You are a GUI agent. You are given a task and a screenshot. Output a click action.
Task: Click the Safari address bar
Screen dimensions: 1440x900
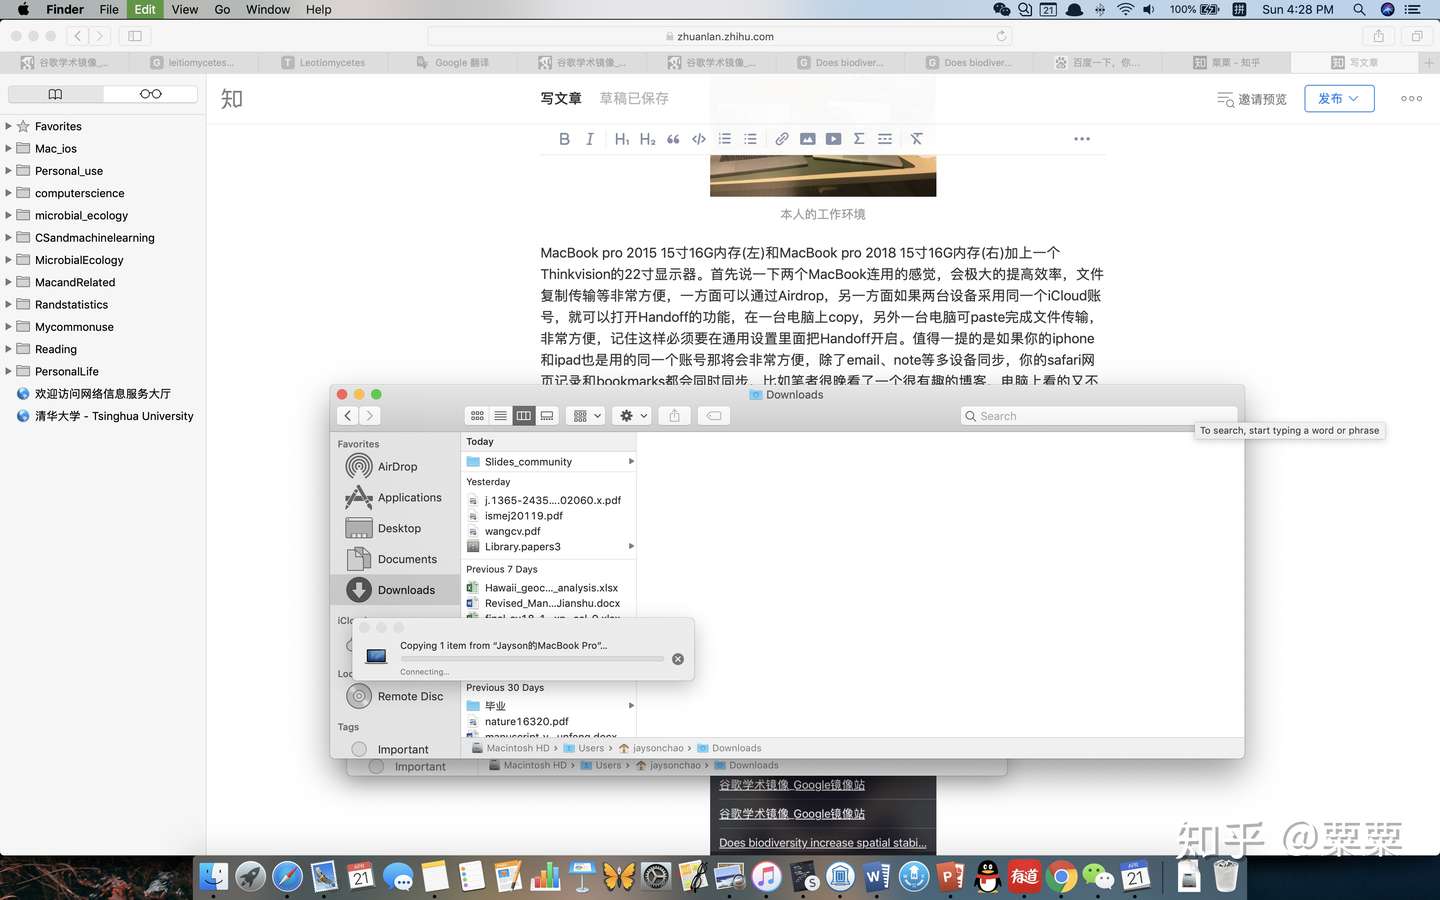[720, 36]
